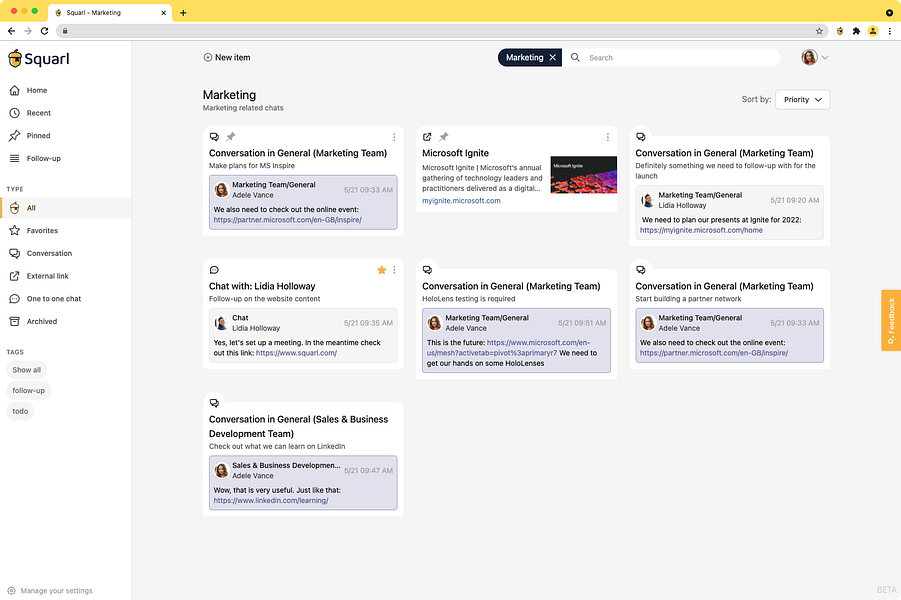Toggle pin on Microsoft Ignite card

point(444,137)
